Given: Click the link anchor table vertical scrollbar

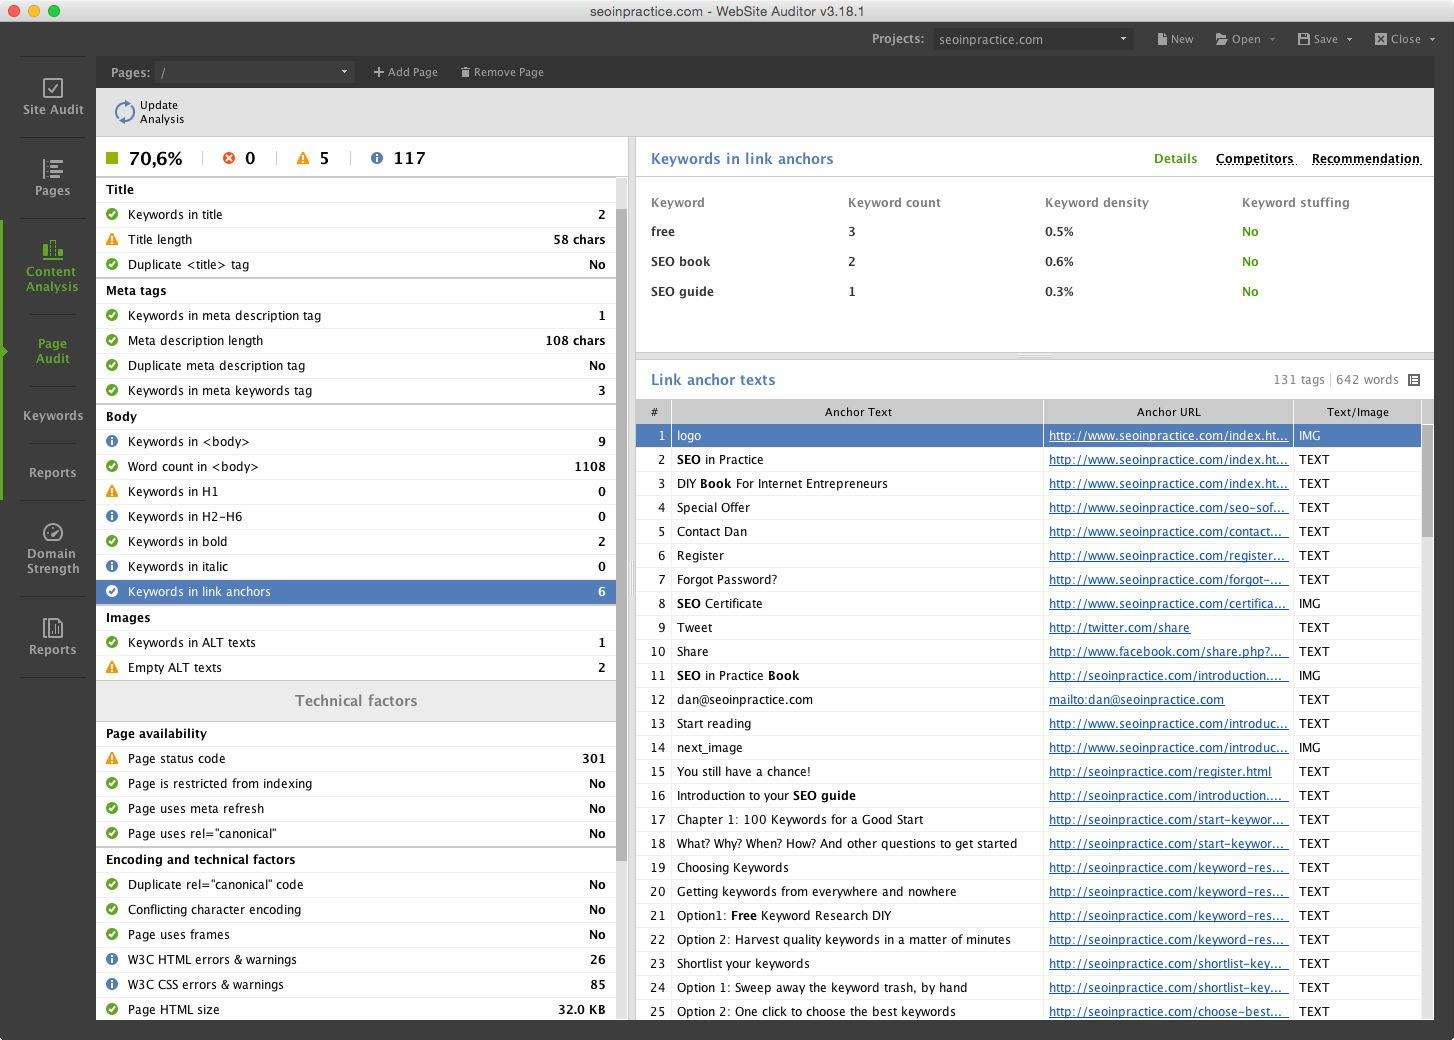Looking at the screenshot, I should pos(1427,480).
